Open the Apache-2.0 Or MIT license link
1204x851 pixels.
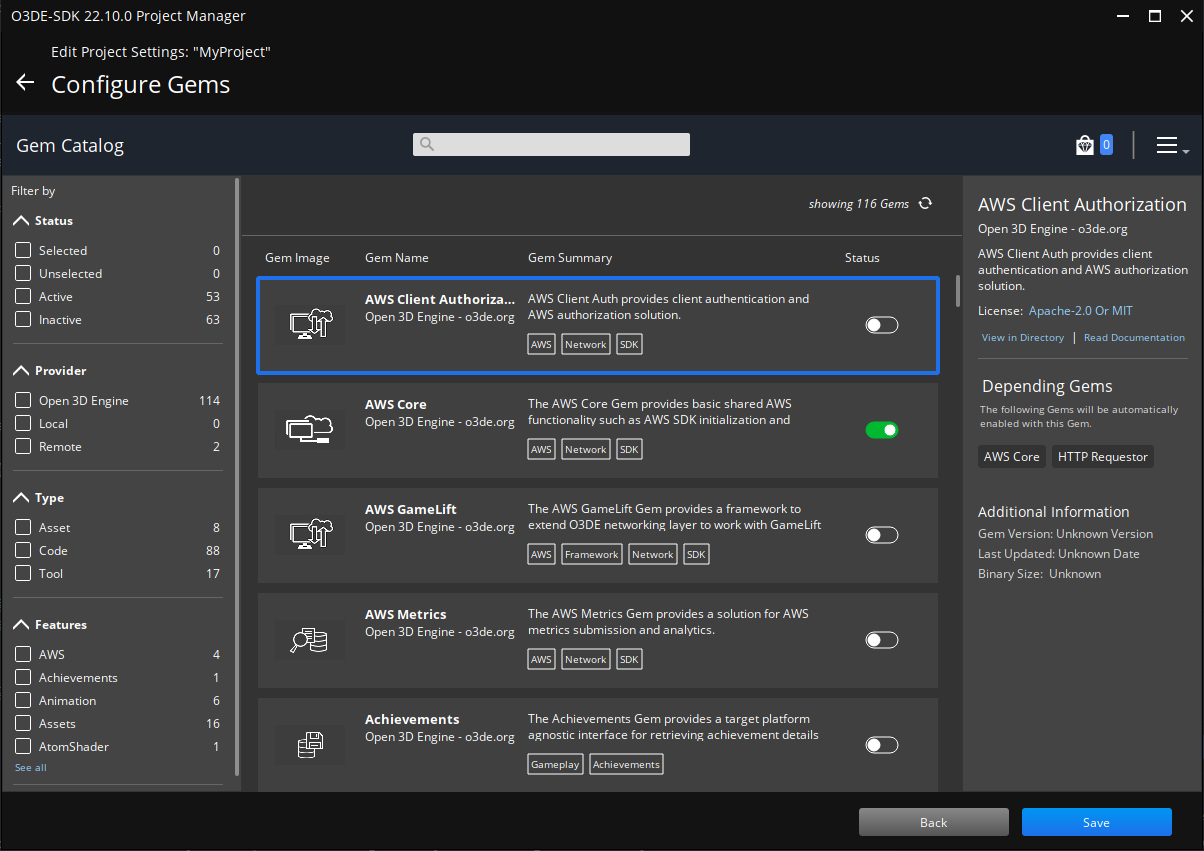[x=1081, y=311]
